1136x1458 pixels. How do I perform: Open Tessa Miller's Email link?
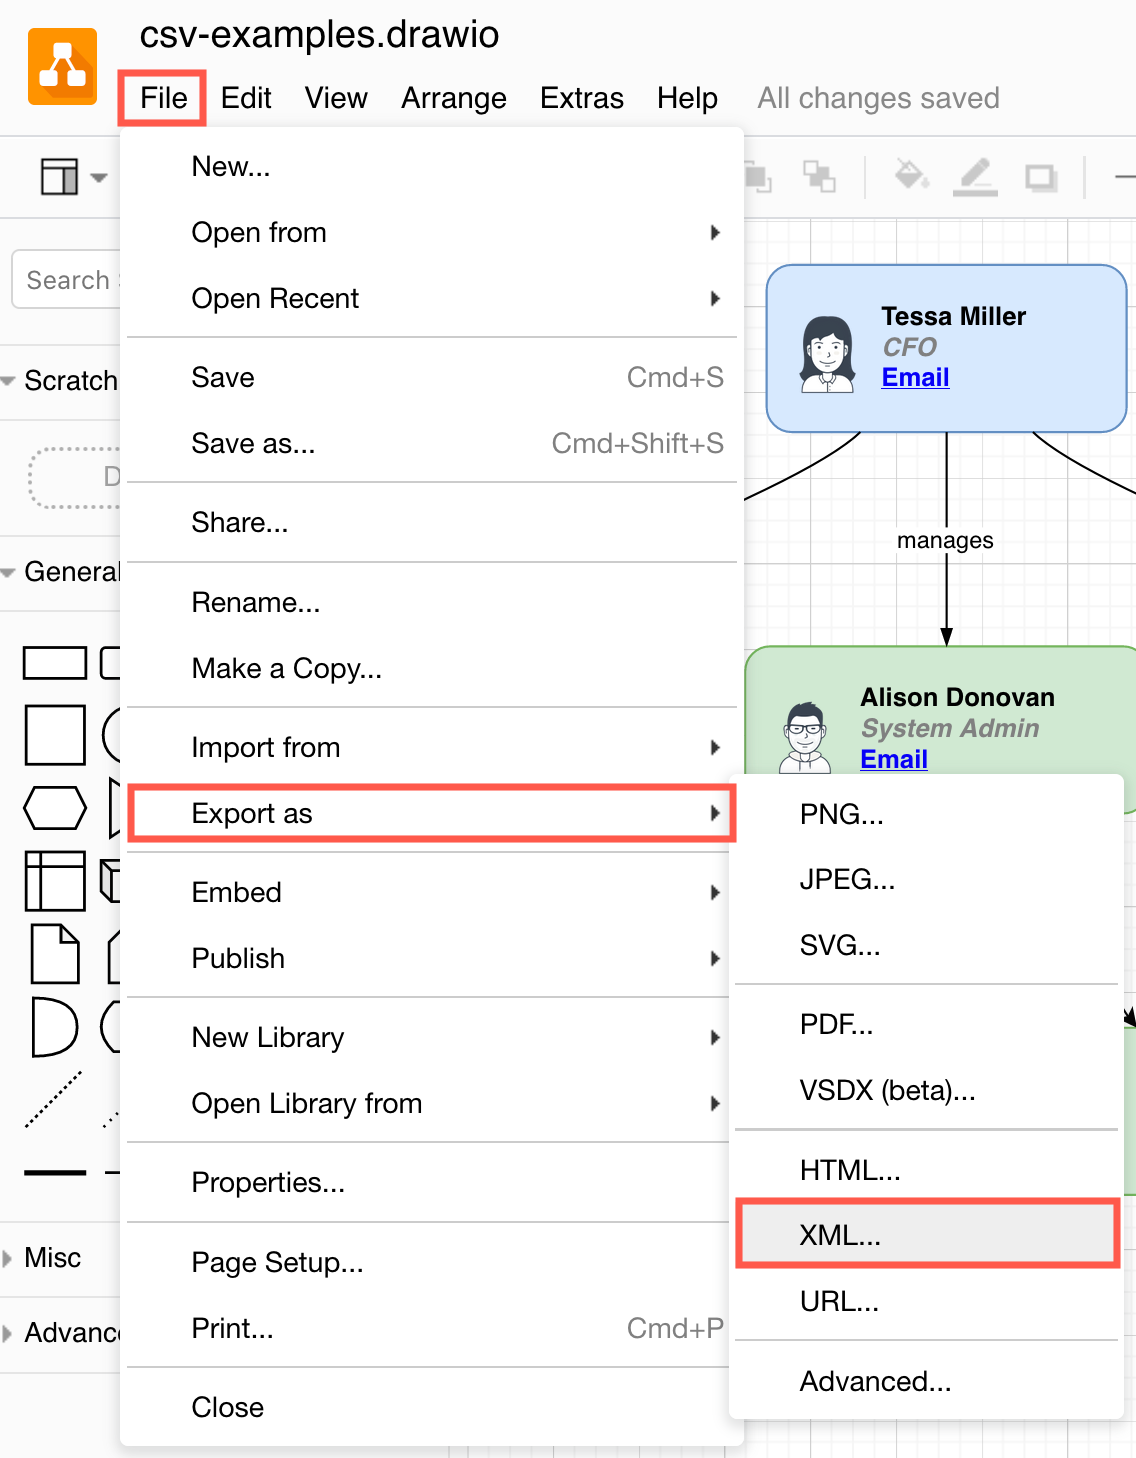click(x=914, y=377)
